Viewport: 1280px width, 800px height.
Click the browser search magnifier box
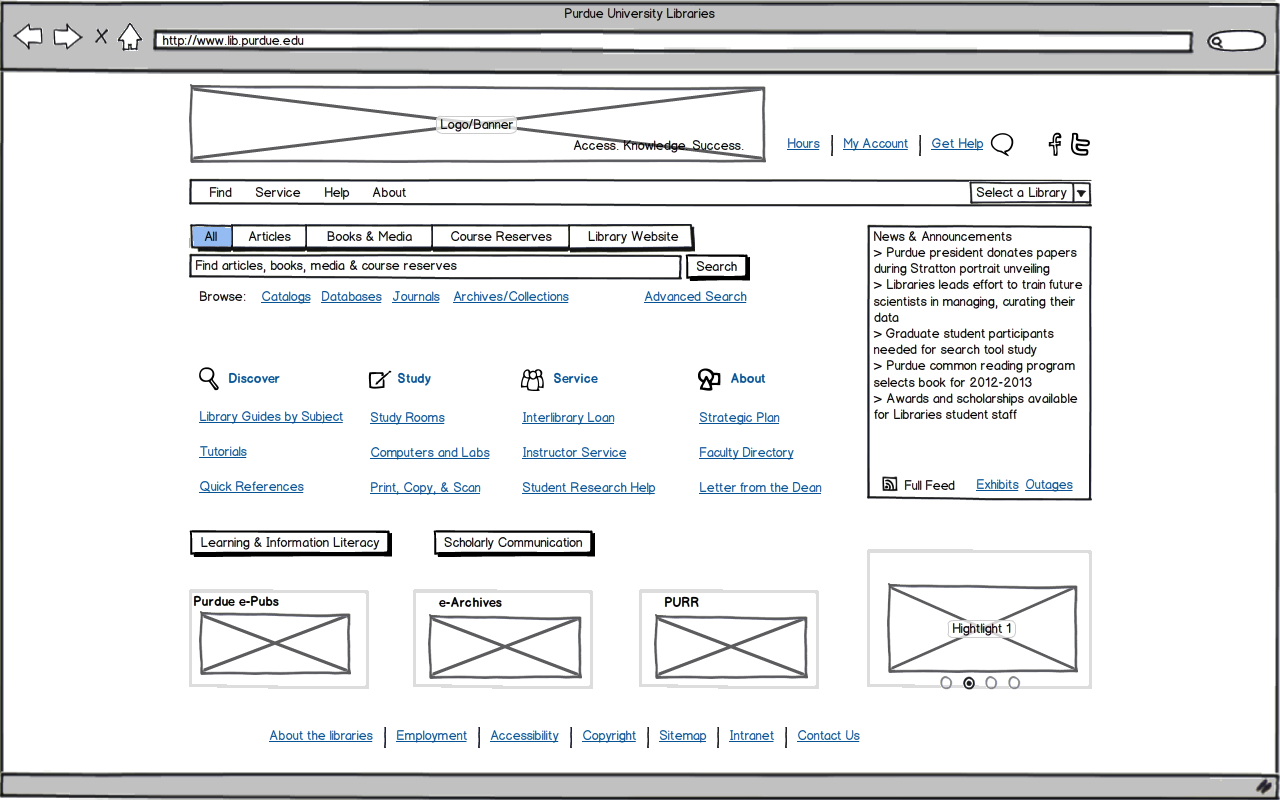tap(1236, 41)
